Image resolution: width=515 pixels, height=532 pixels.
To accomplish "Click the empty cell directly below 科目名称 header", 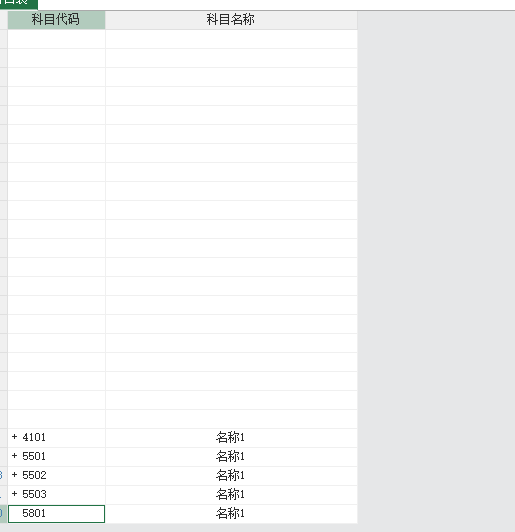I will [231, 39].
